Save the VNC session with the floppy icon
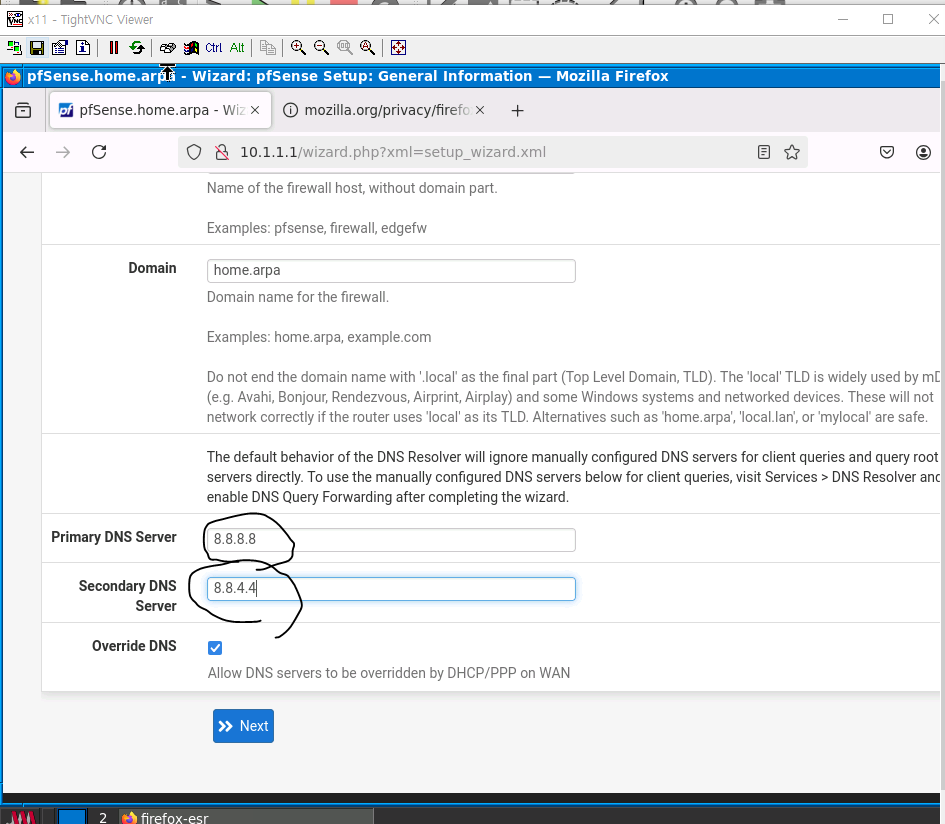The image size is (945, 824). 37,48
